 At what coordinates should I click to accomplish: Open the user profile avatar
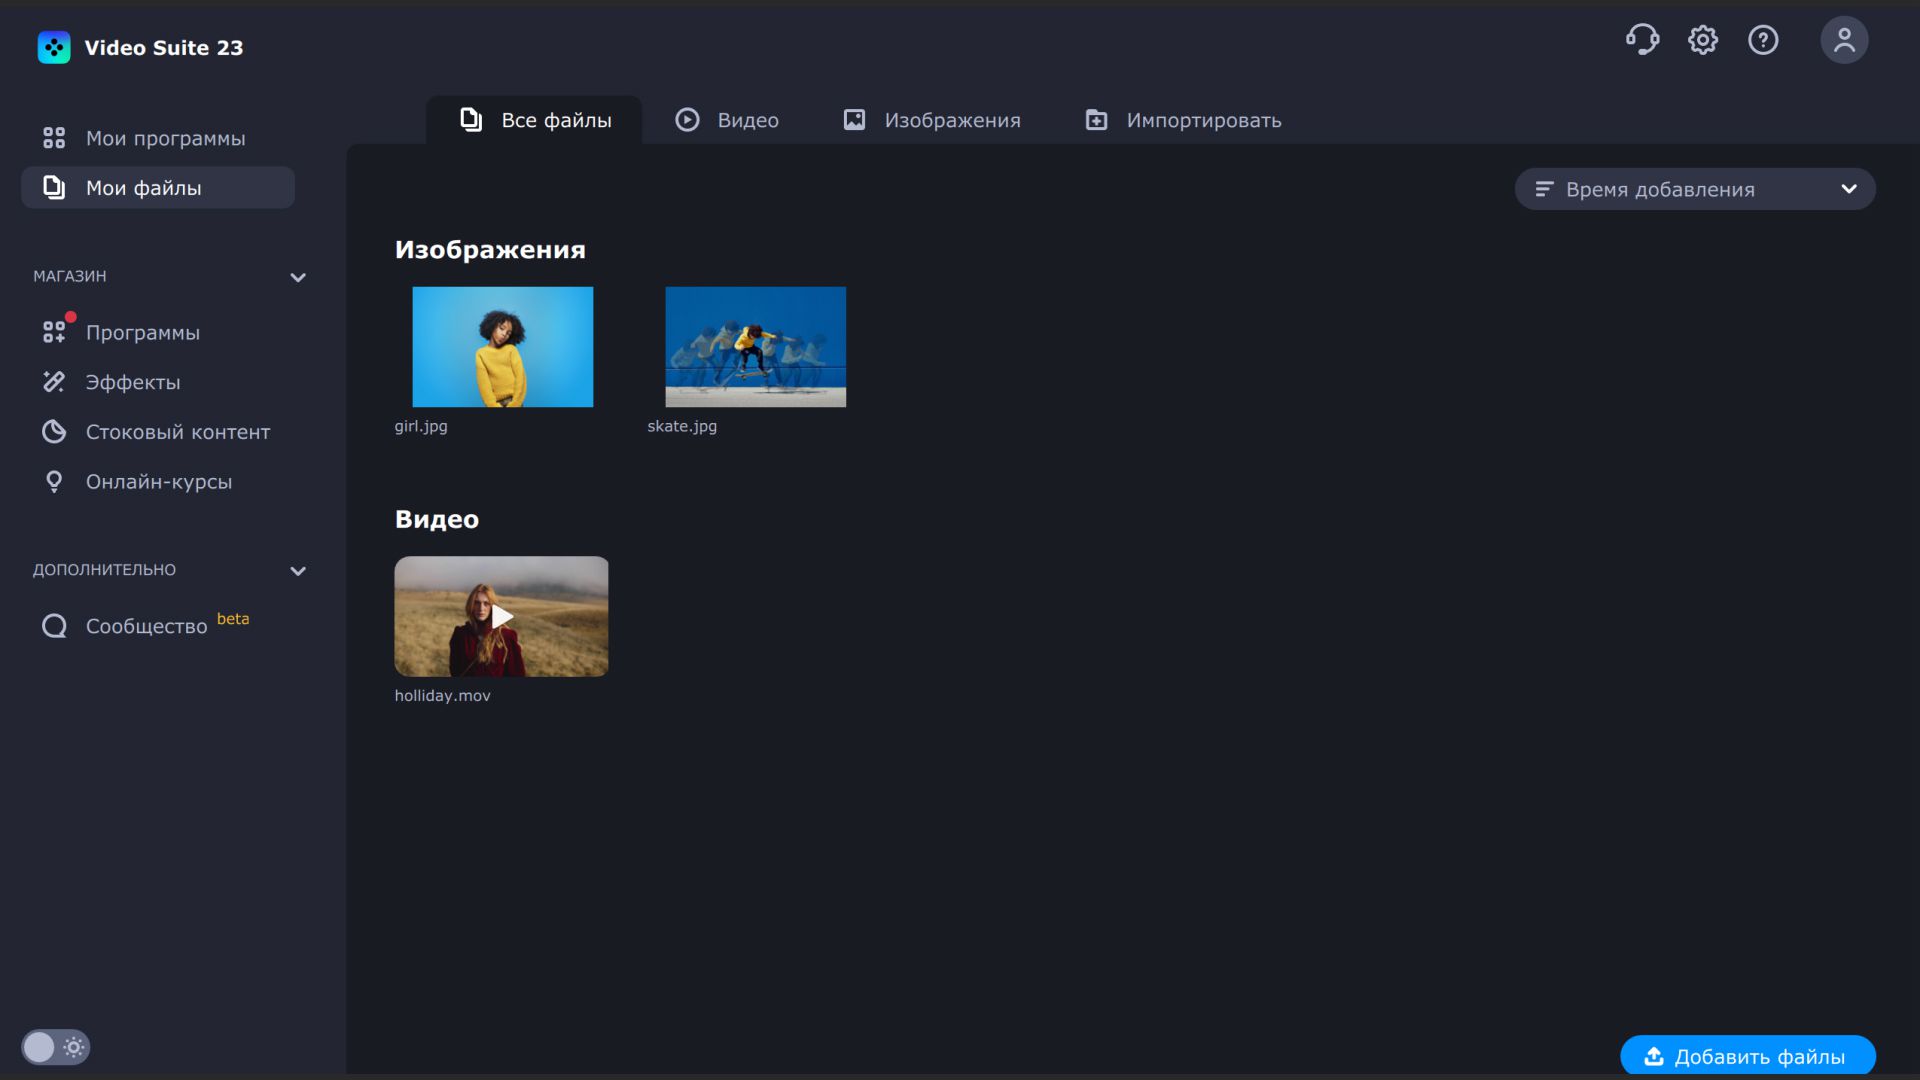pos(1844,40)
